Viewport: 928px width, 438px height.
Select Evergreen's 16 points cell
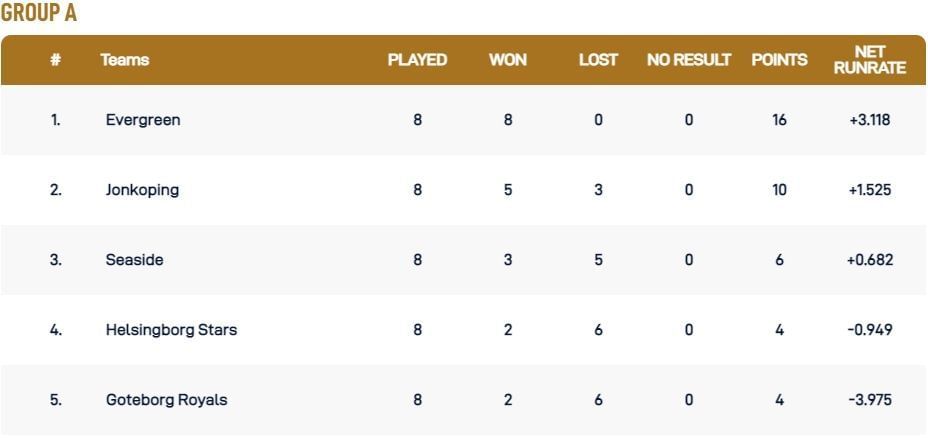click(779, 120)
